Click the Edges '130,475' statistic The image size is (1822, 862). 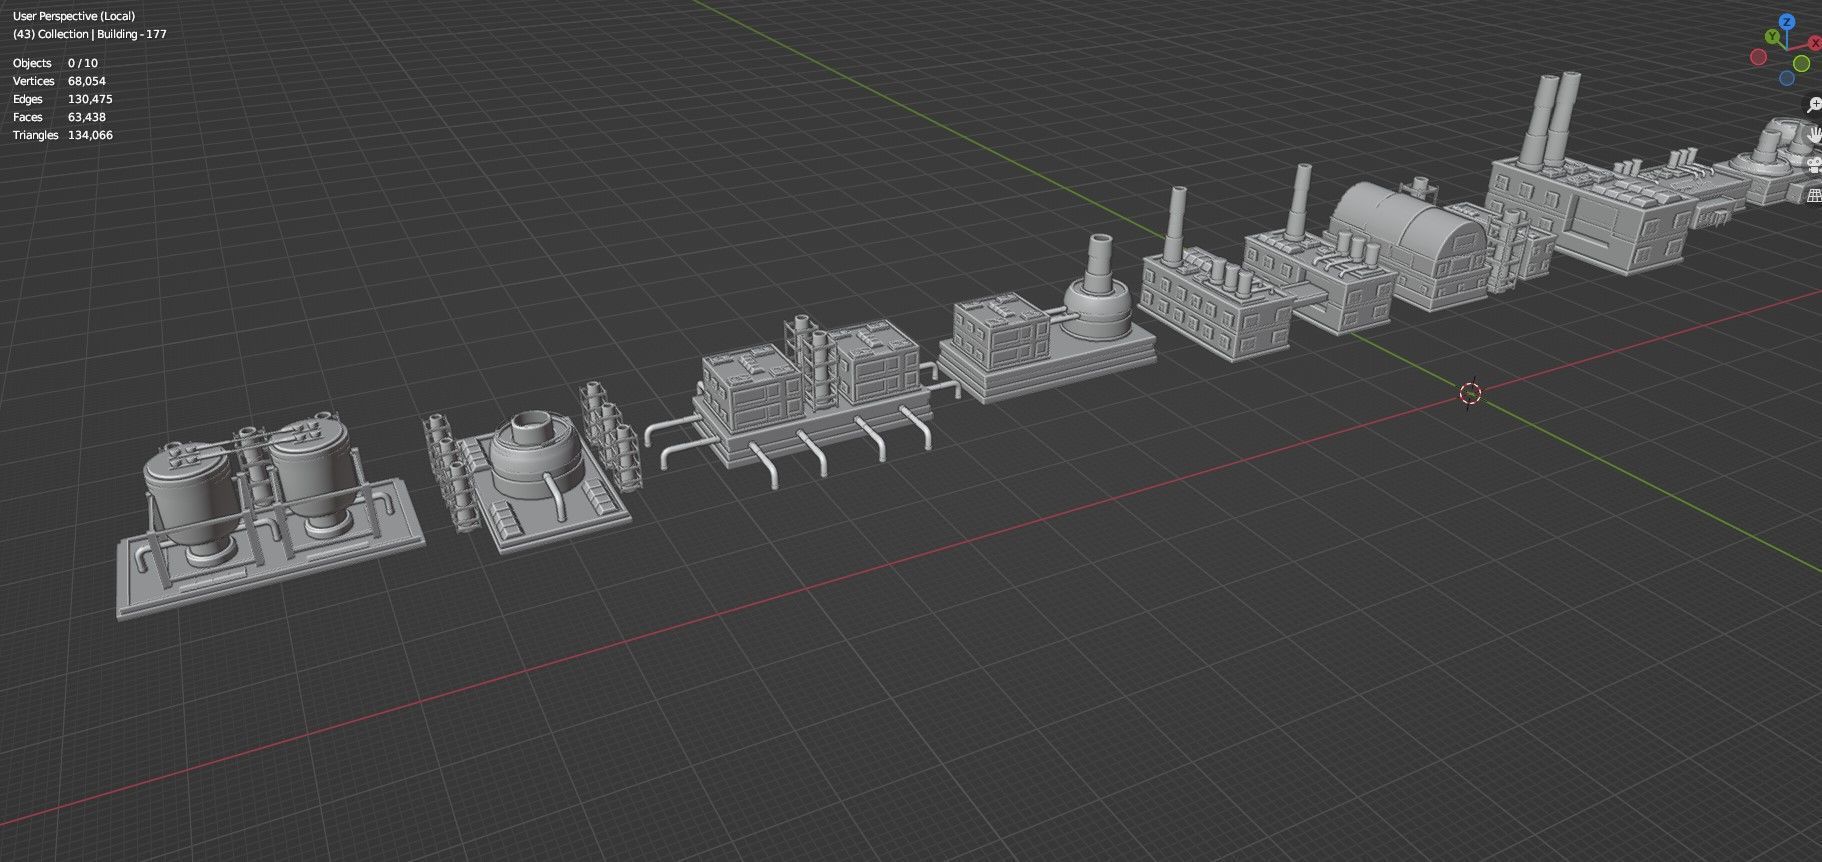pos(90,99)
